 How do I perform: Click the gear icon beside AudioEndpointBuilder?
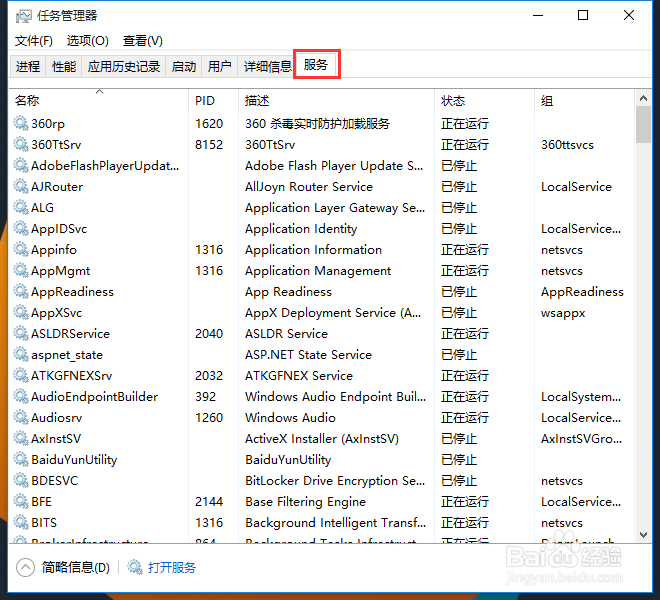(21, 396)
